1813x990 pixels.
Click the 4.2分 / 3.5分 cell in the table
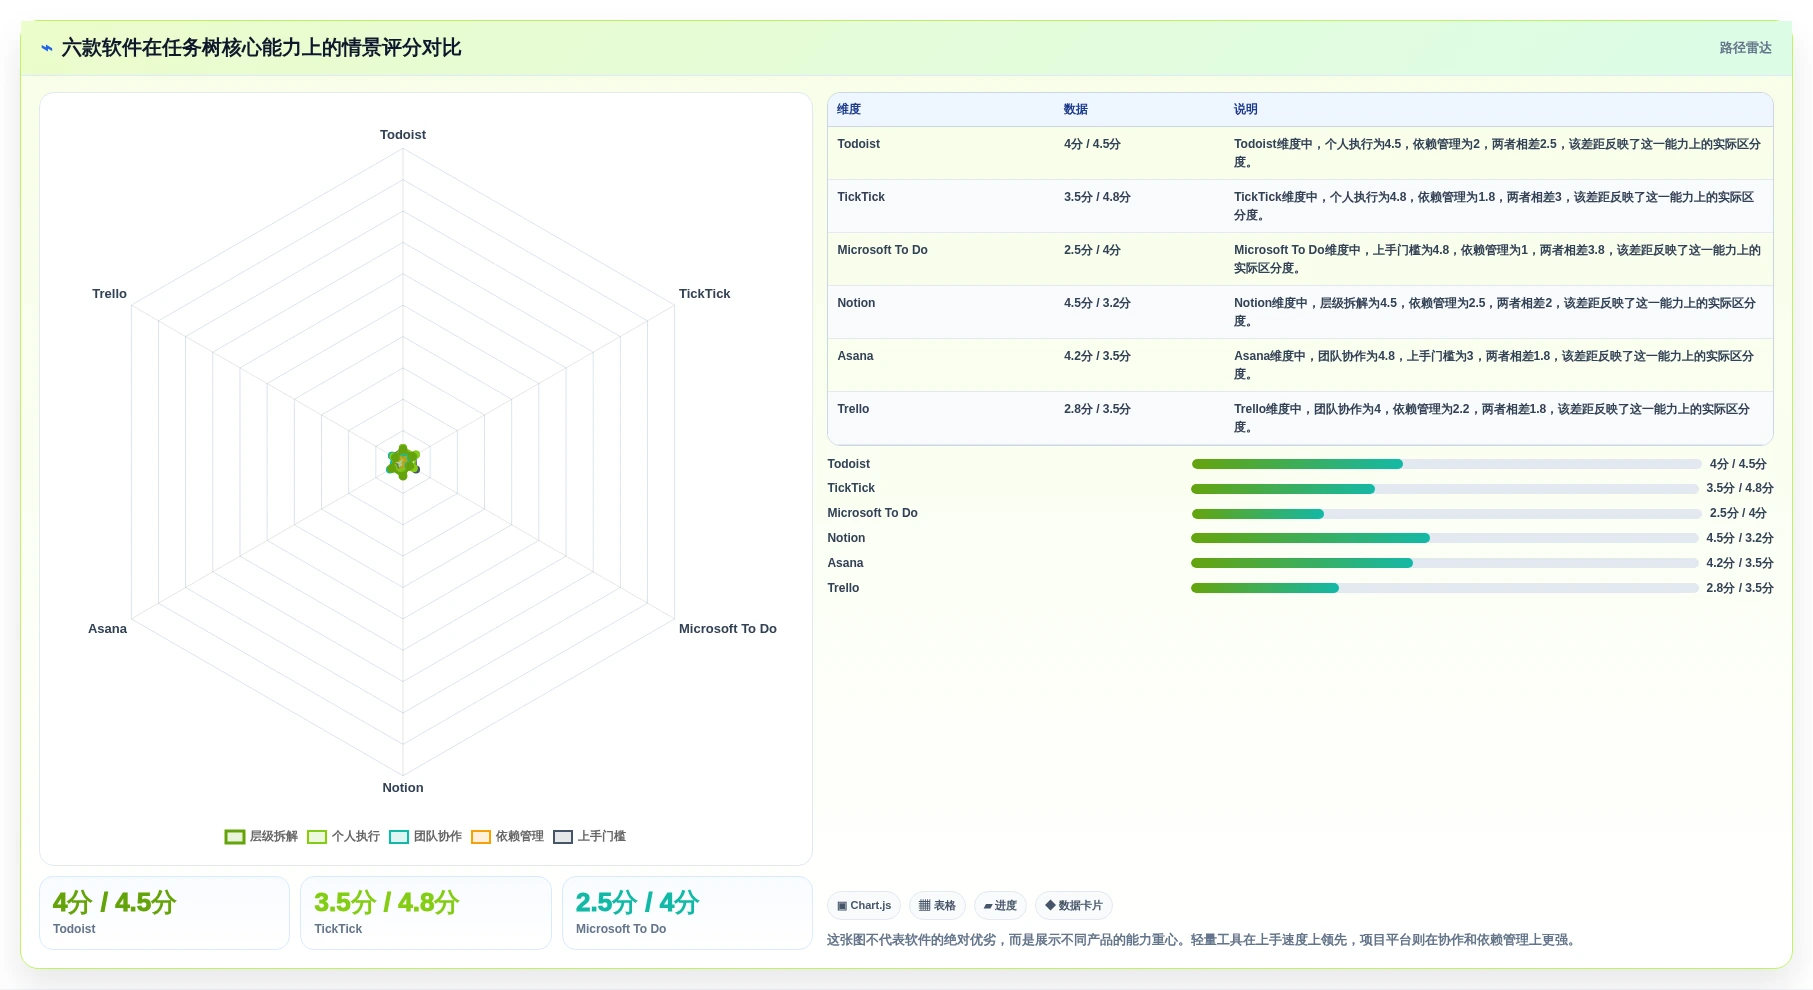pyautogui.click(x=1097, y=356)
